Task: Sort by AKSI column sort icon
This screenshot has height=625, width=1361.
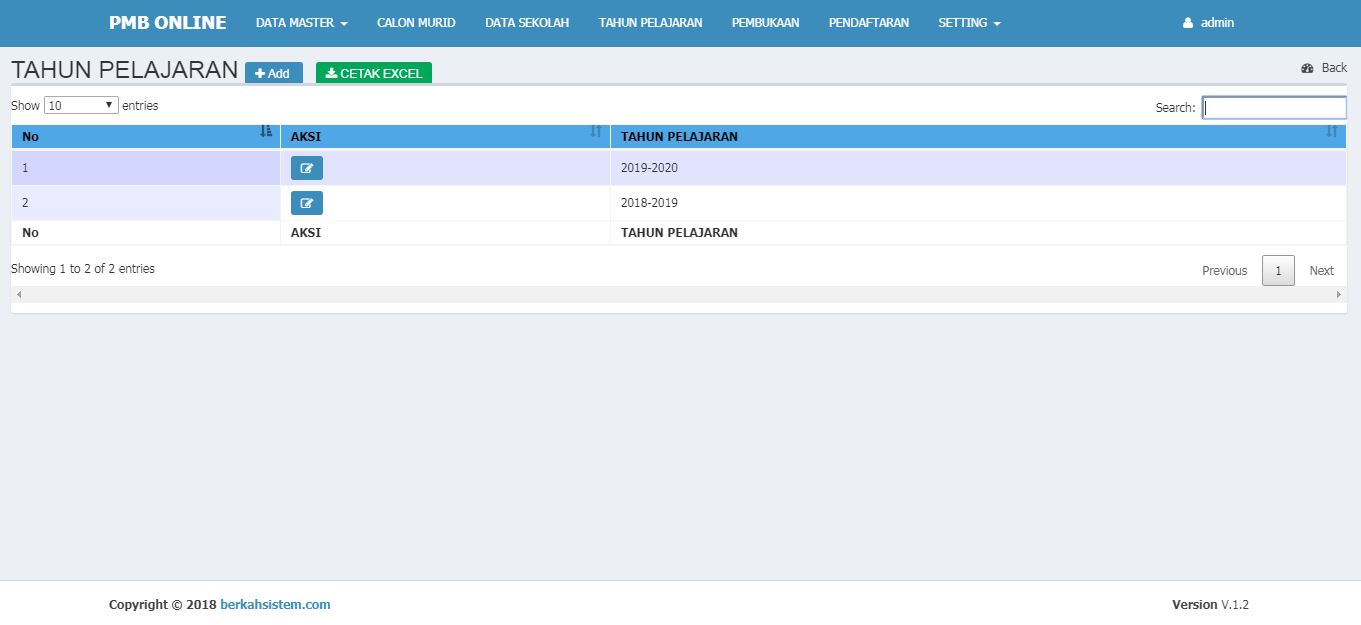Action: [596, 132]
